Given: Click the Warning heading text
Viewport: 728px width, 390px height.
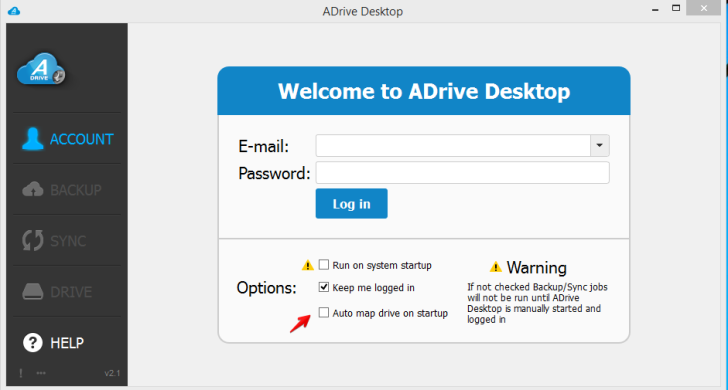Looking at the screenshot, I should (536, 268).
